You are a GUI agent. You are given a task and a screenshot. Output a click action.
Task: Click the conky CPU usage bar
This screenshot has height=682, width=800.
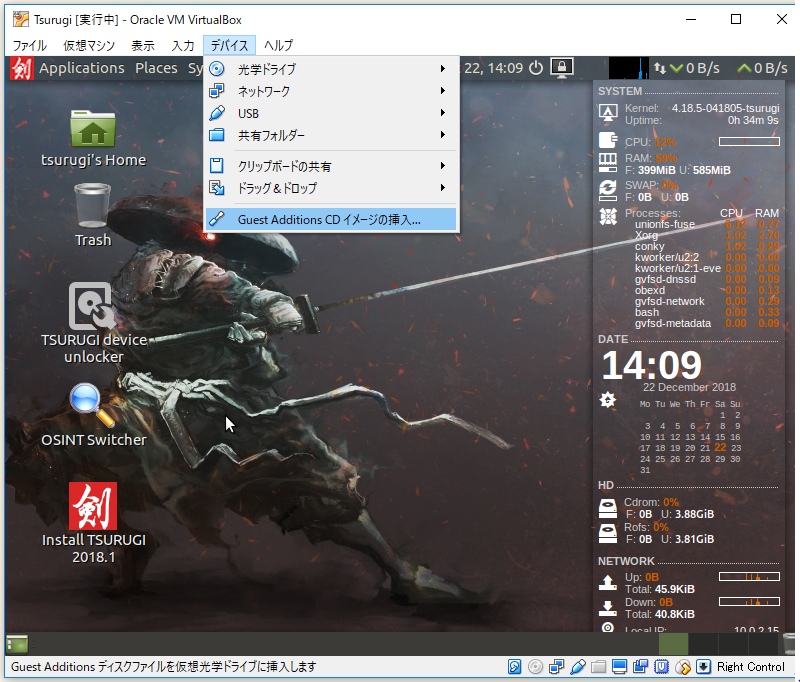click(x=749, y=141)
